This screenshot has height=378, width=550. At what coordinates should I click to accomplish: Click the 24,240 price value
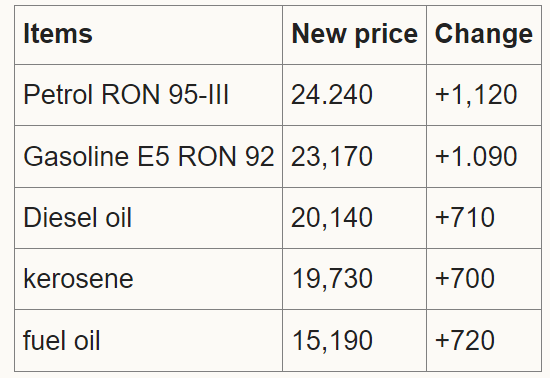332,95
